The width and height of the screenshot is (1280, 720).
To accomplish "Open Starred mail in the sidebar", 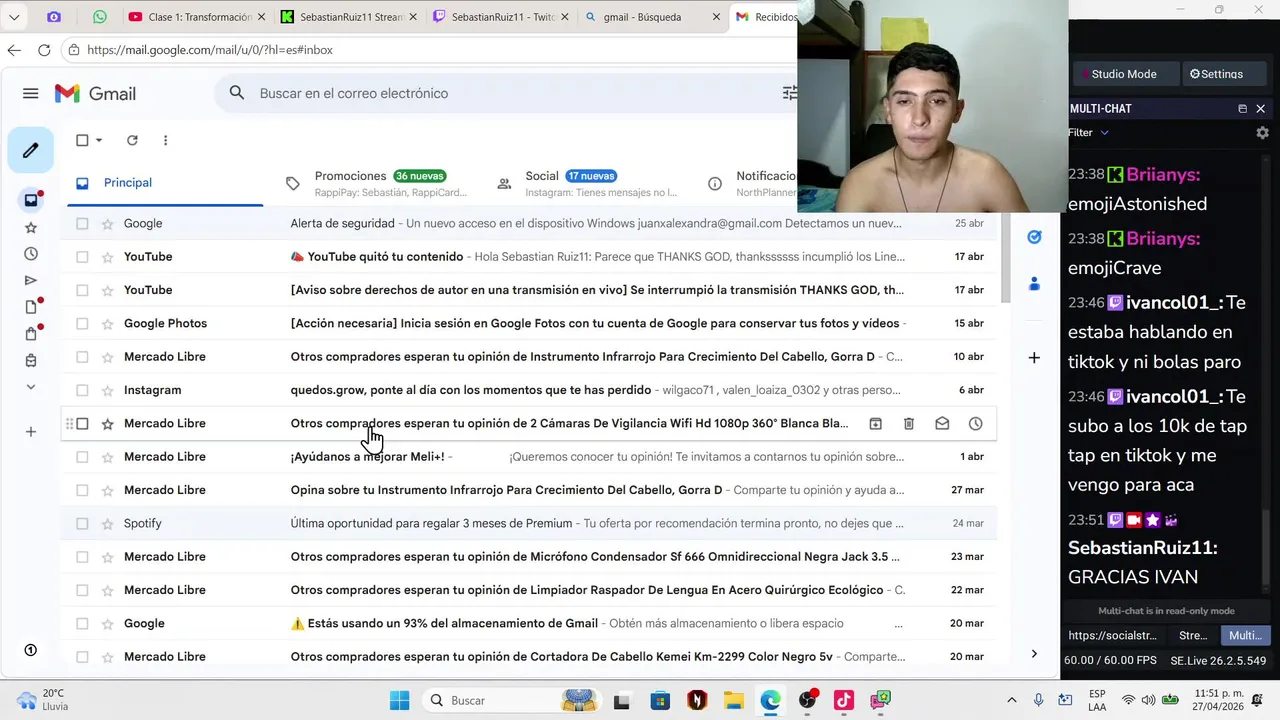I will tap(31, 228).
